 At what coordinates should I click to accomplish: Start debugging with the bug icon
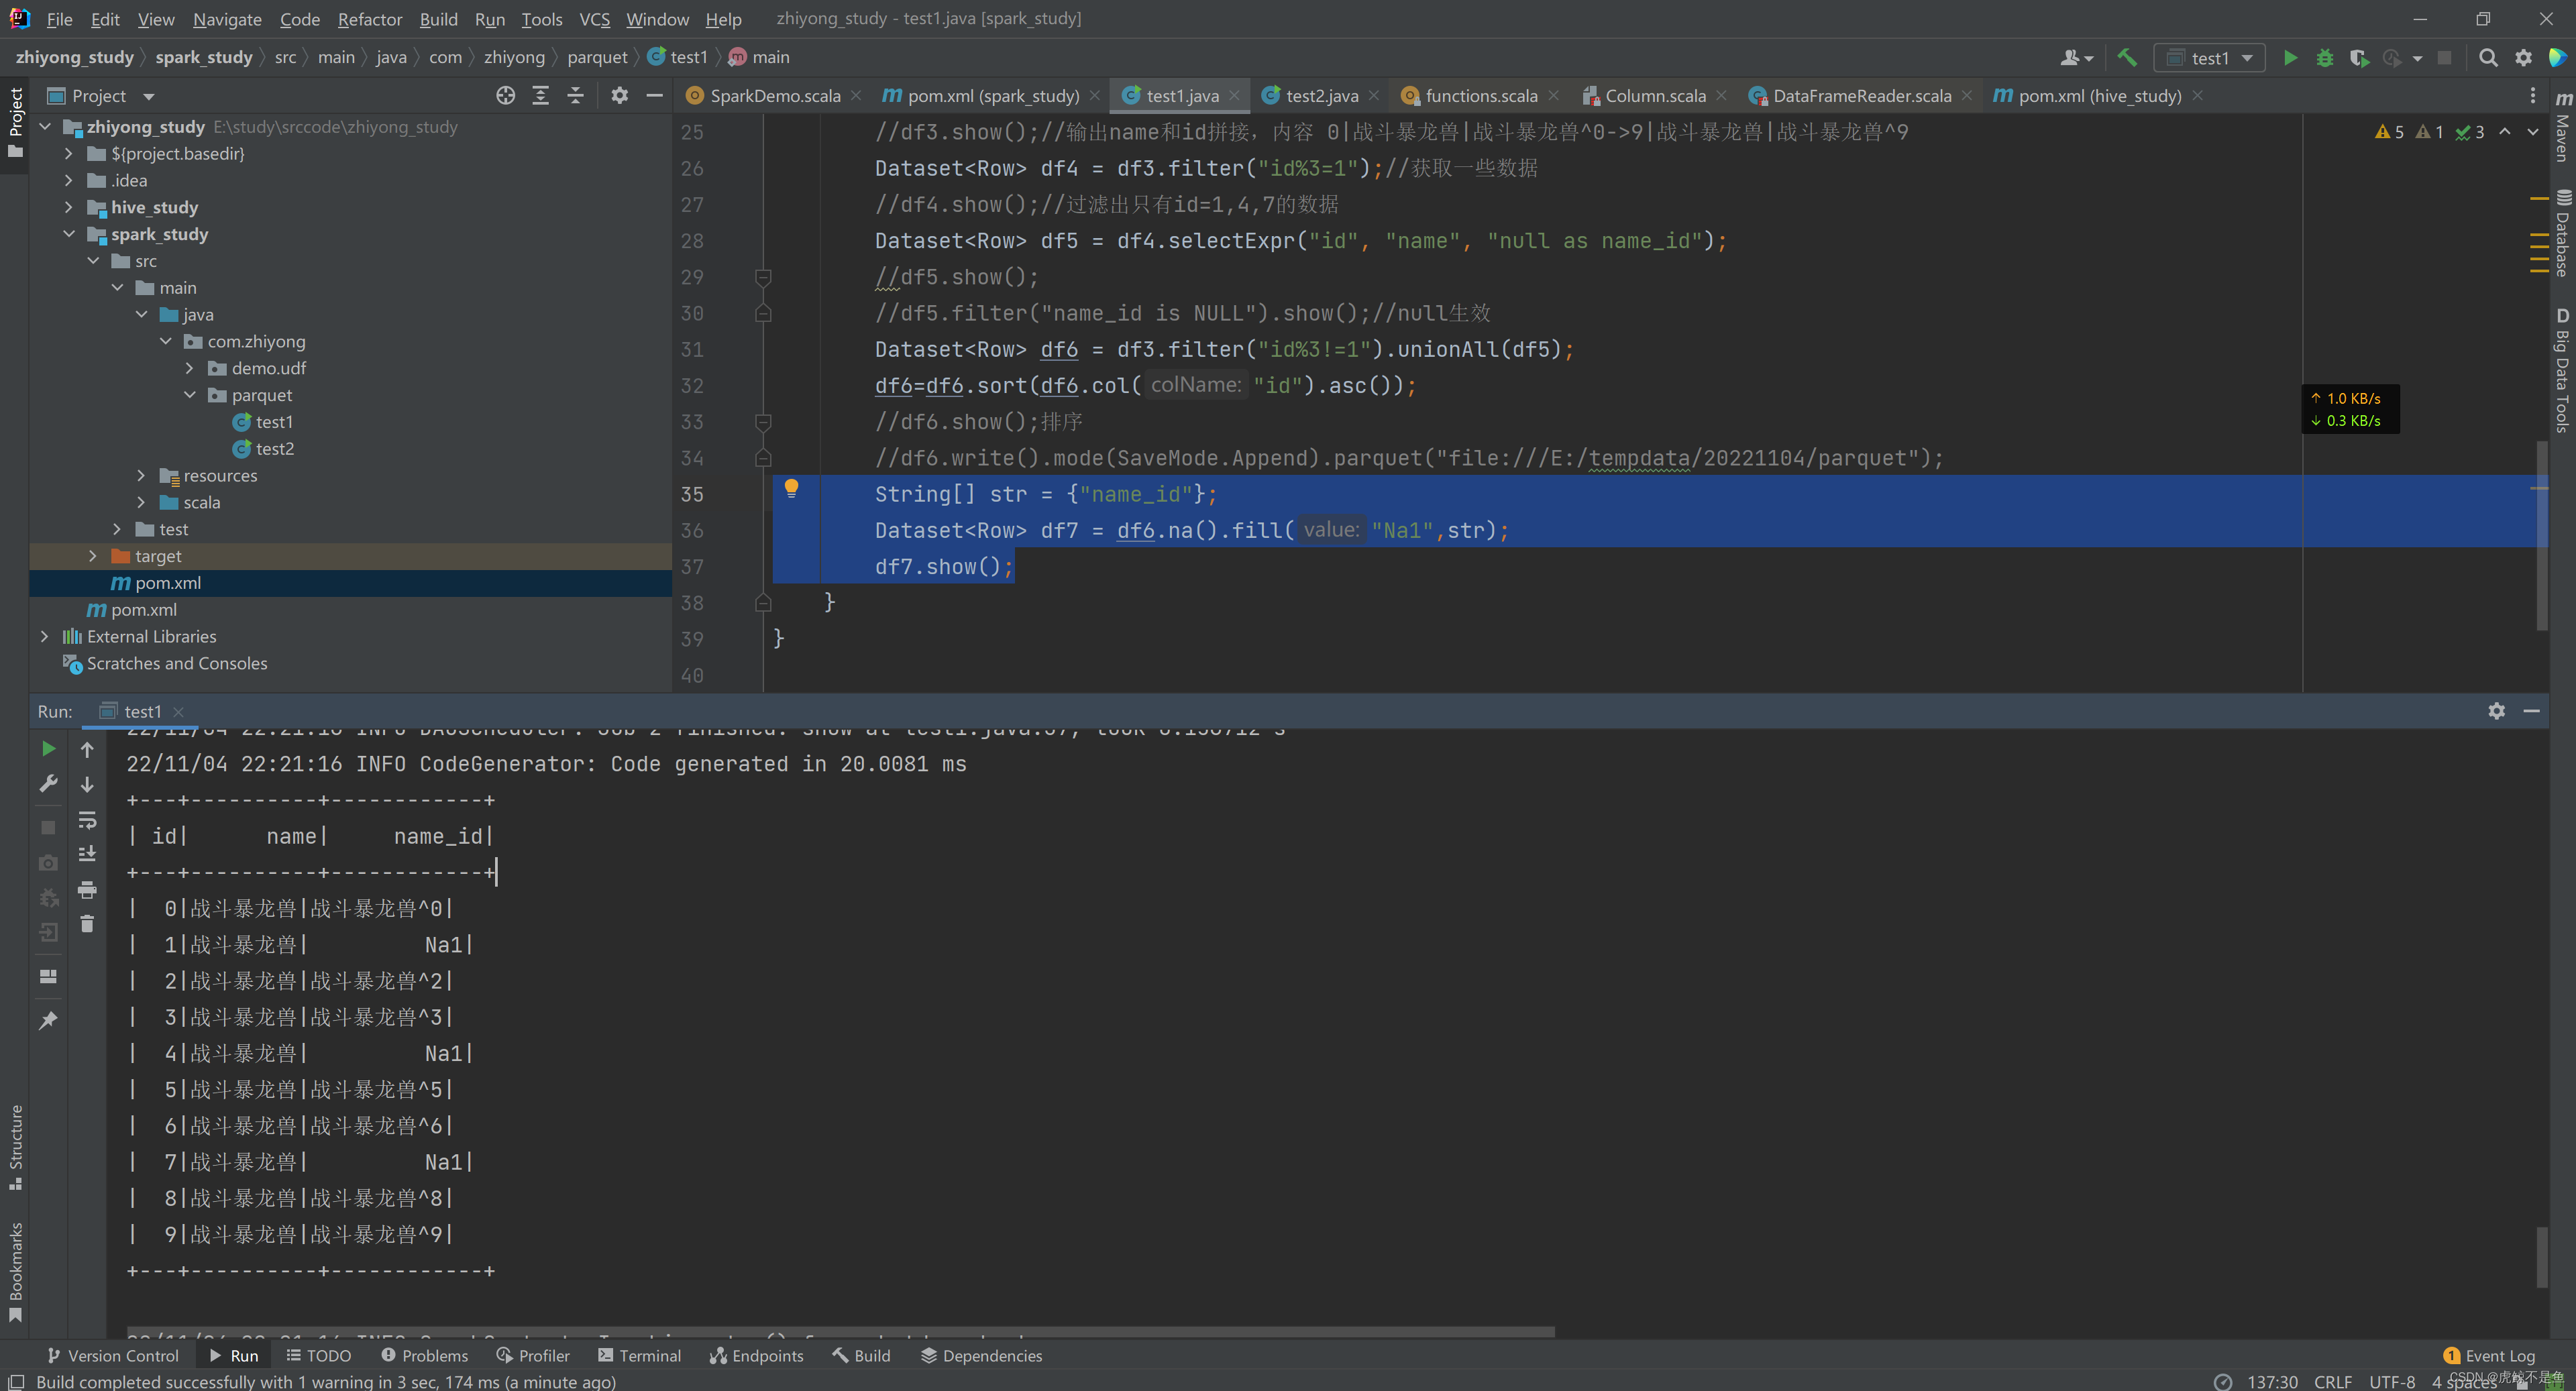tap(2325, 58)
